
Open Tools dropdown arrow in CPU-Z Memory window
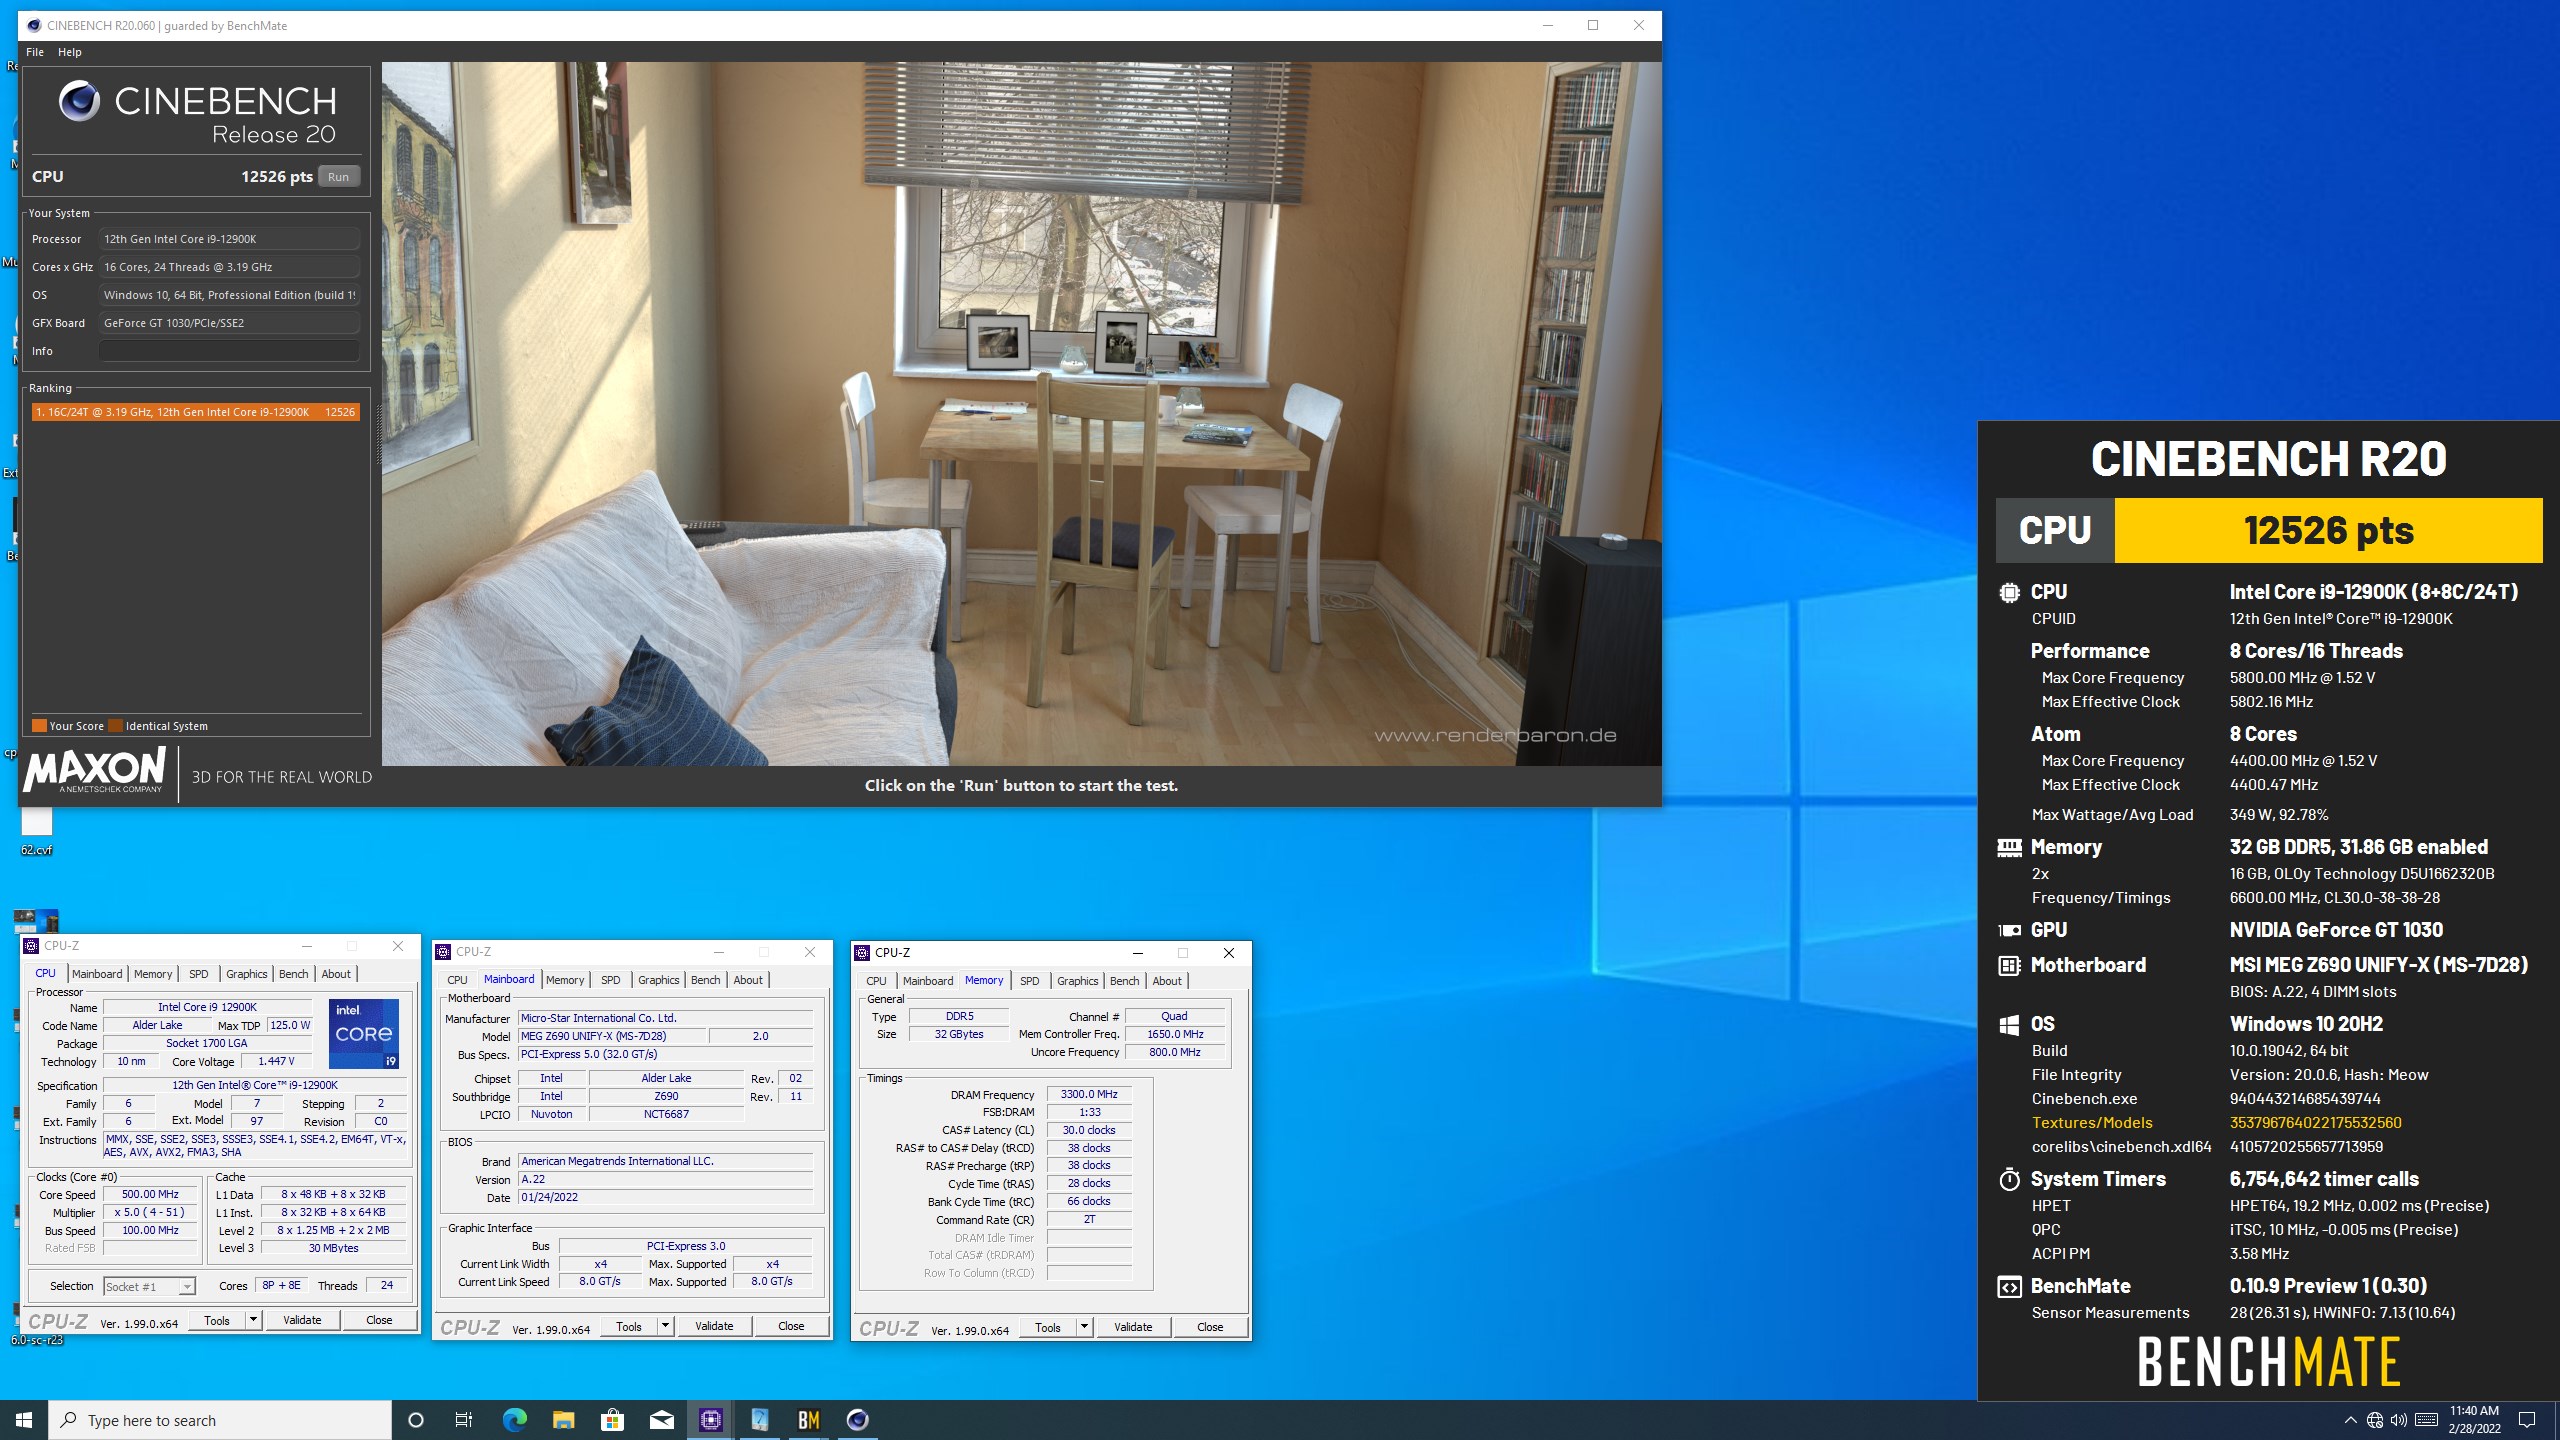1084,1327
